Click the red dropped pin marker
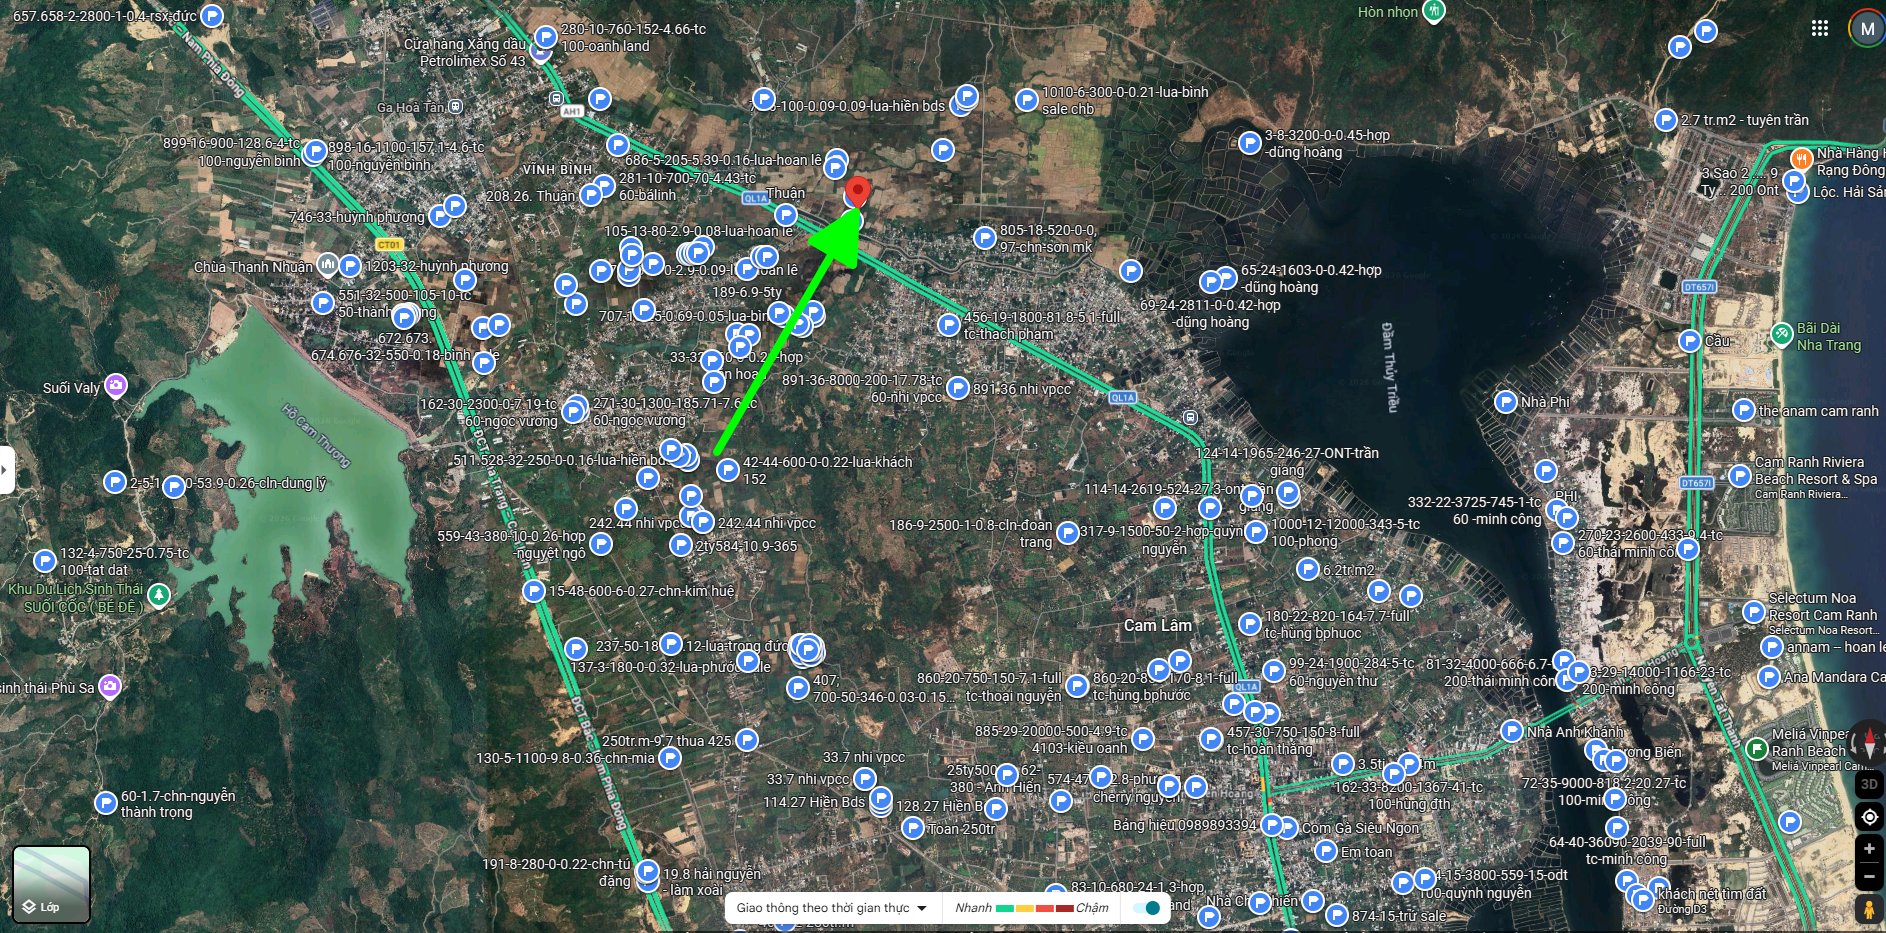Screen dimensions: 1886x933 point(857,193)
